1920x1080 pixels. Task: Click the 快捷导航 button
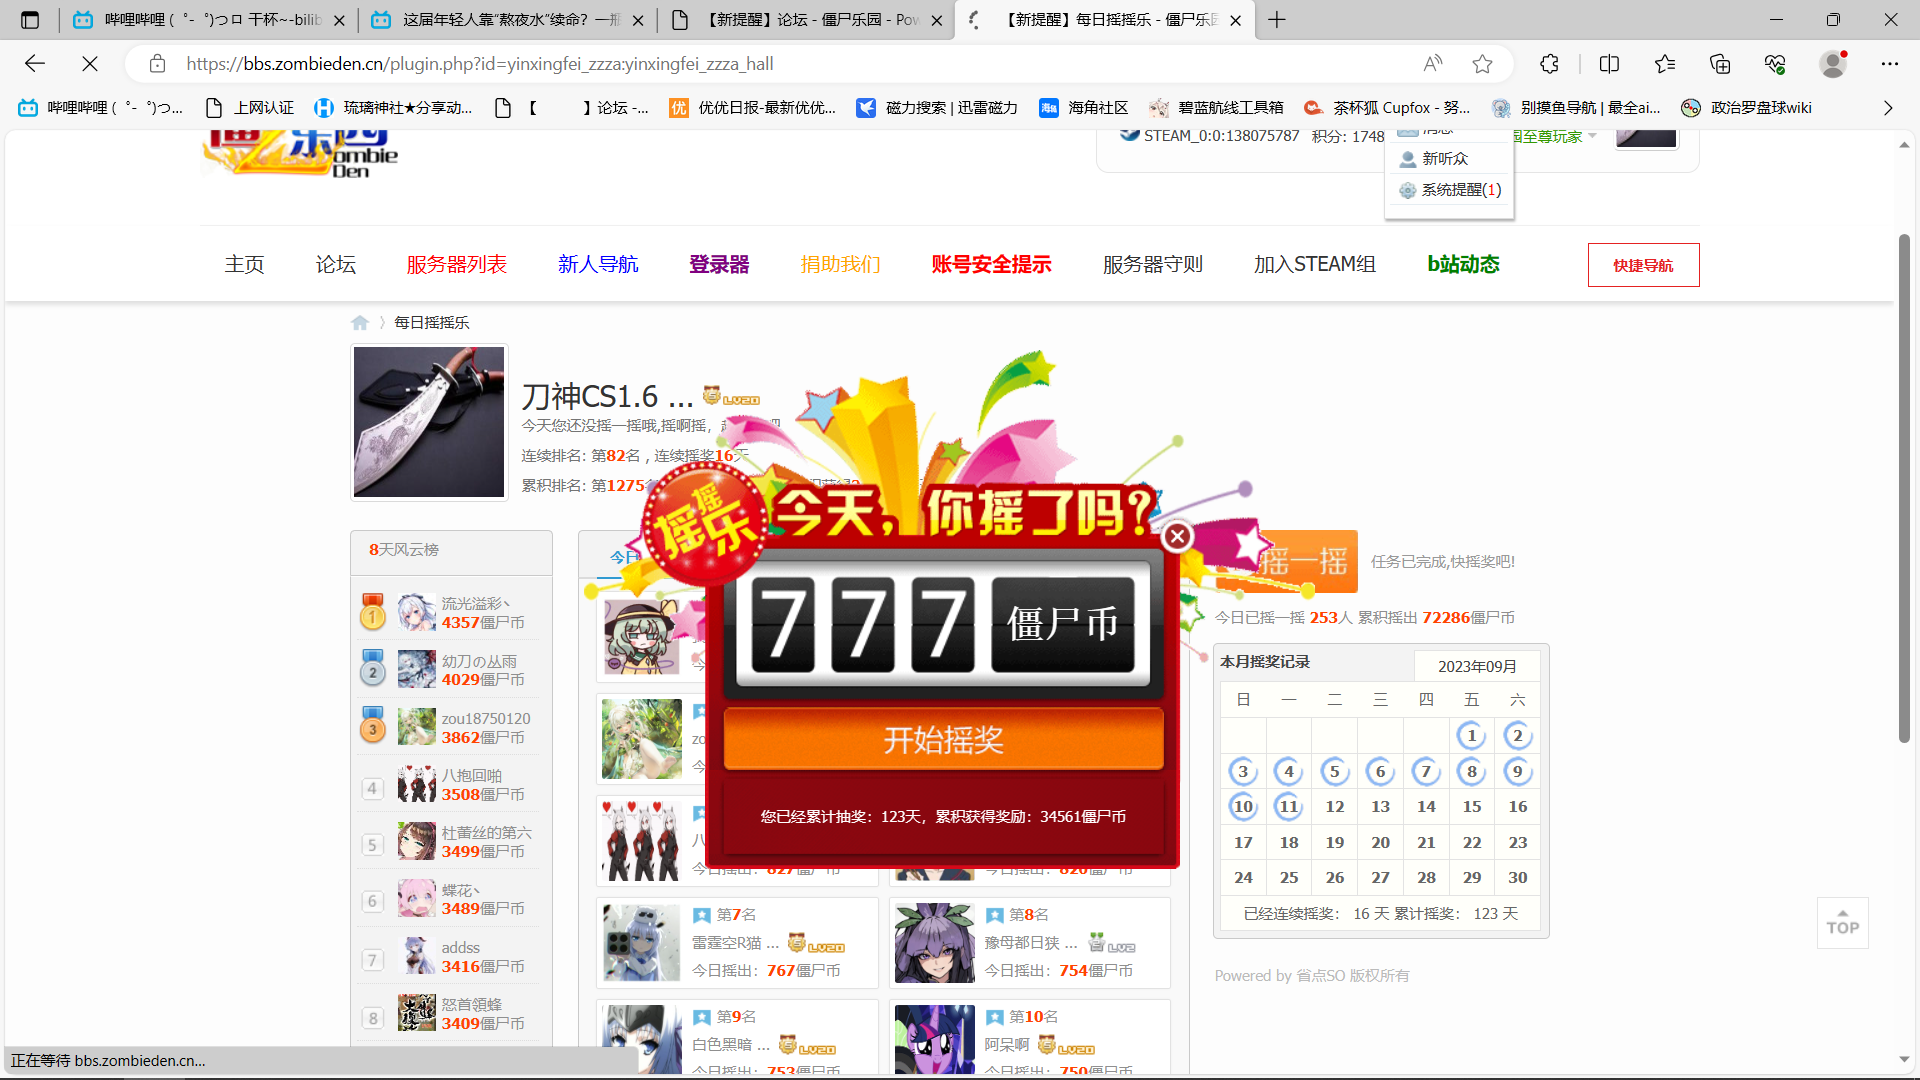click(1643, 265)
